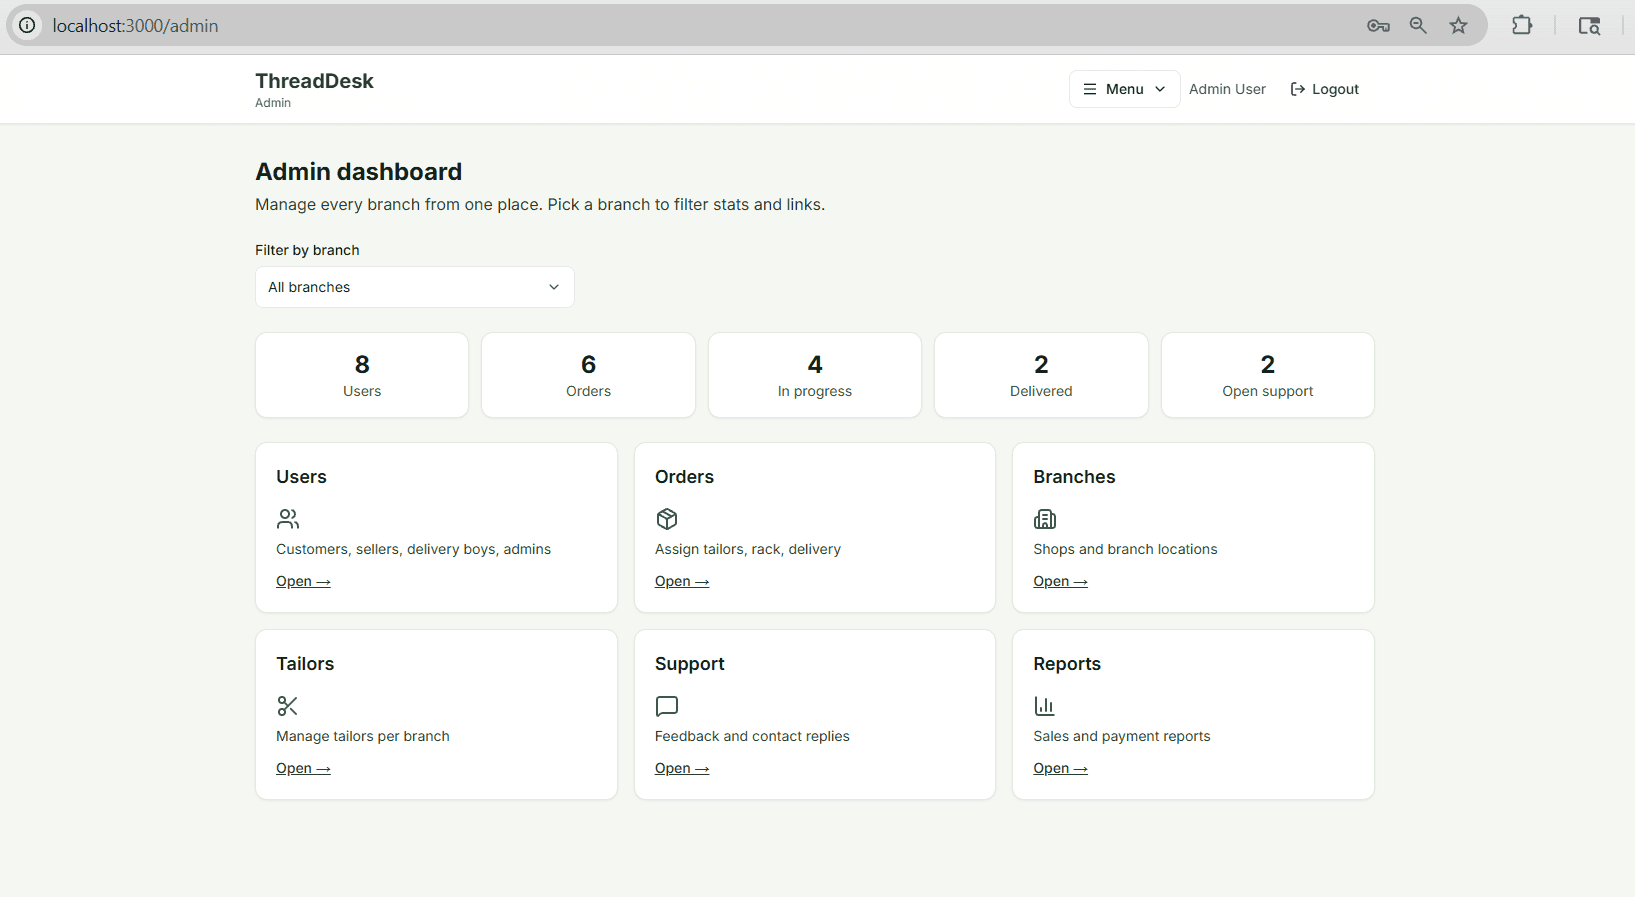Click the Support card heading

689,664
